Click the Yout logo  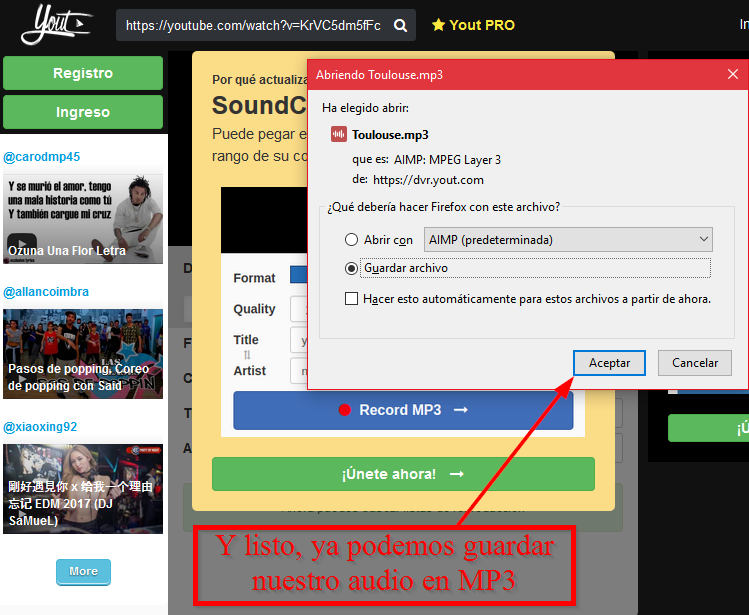click(x=56, y=24)
